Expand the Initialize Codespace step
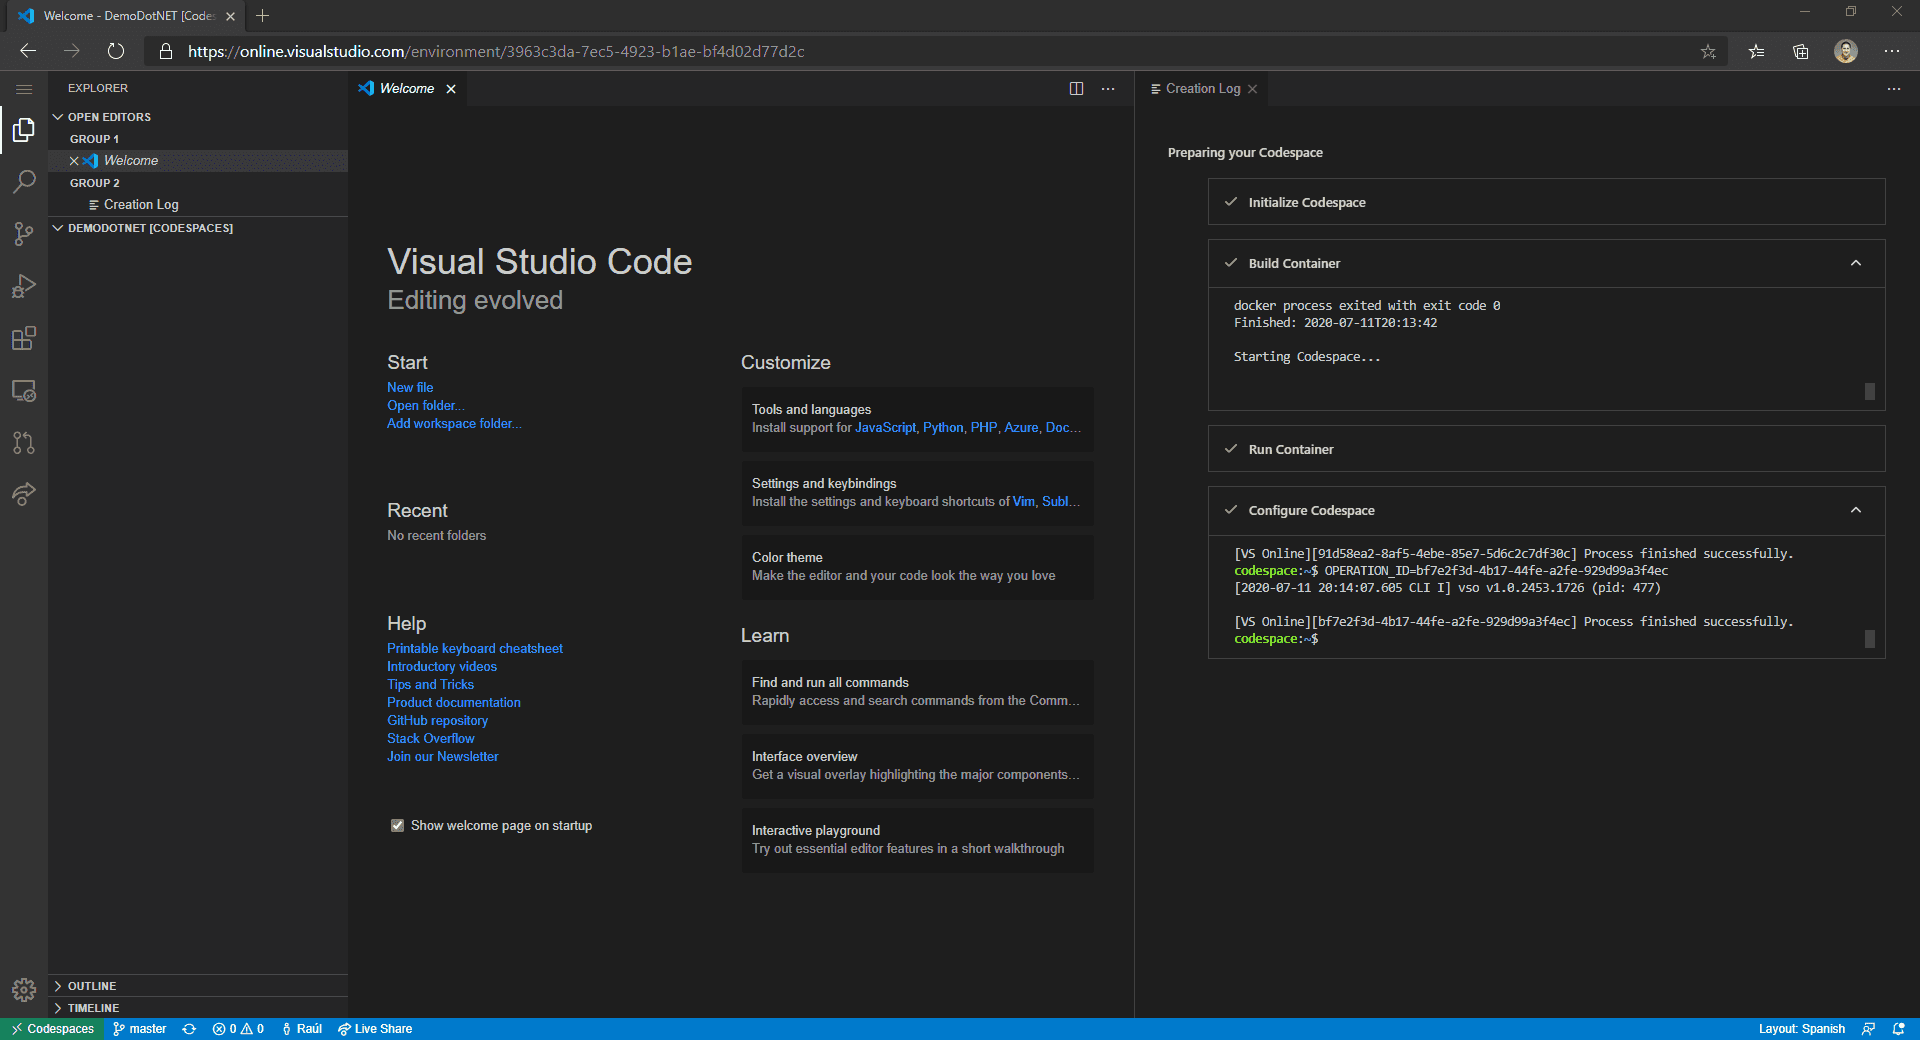 pos(1546,202)
